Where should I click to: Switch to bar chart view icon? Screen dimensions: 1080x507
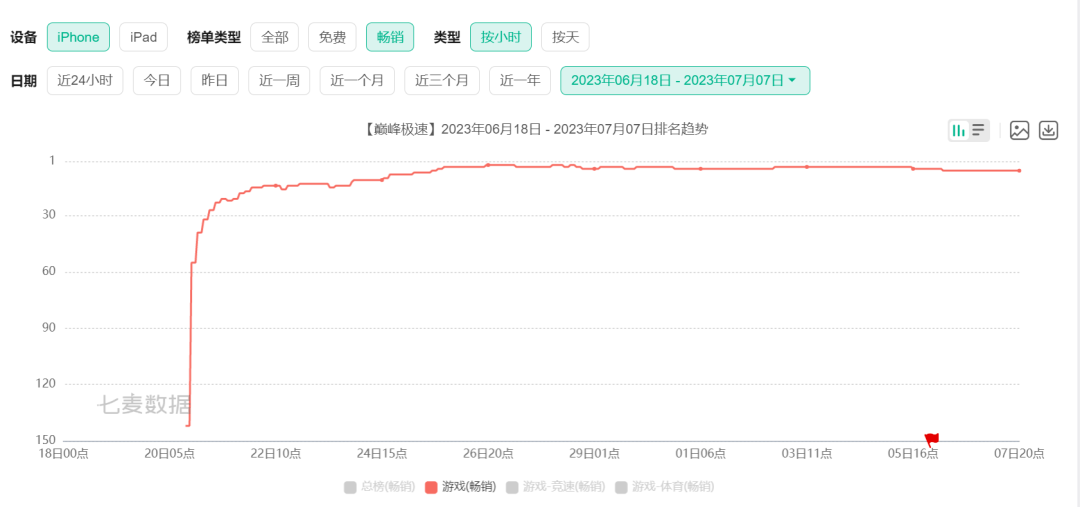coord(958,130)
